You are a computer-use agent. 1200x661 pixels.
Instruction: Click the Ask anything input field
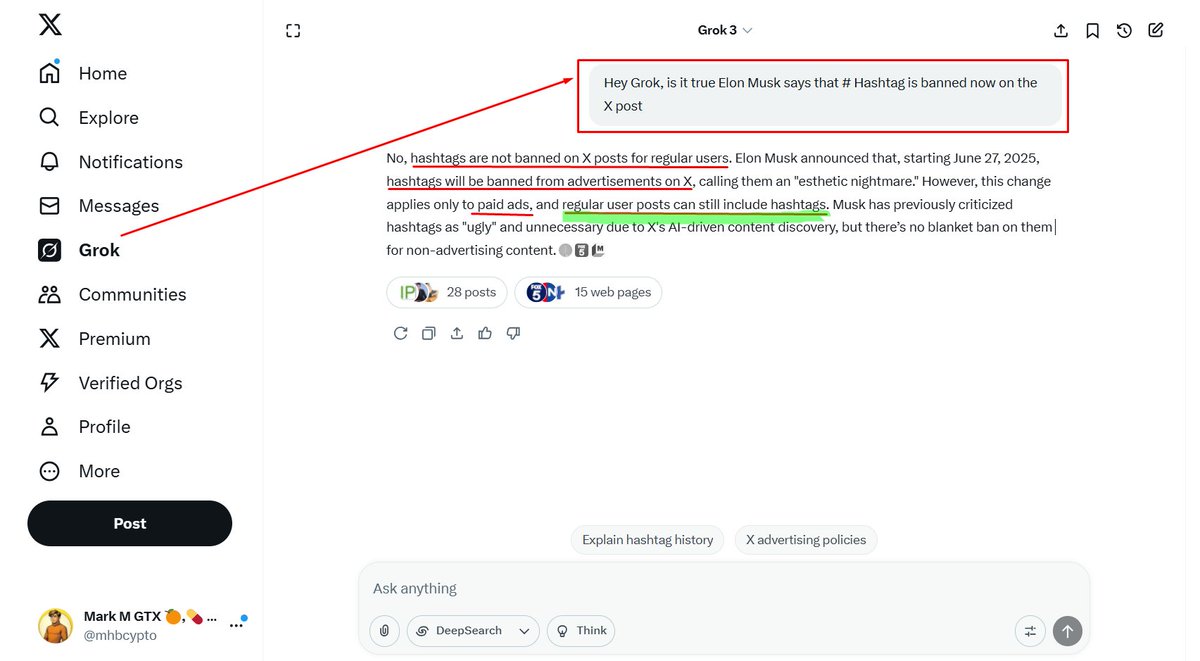[724, 589]
